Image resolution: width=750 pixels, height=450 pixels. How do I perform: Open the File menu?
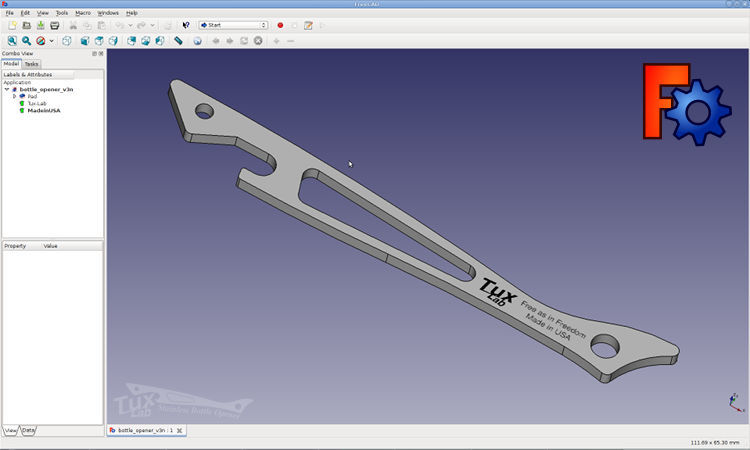click(10, 13)
